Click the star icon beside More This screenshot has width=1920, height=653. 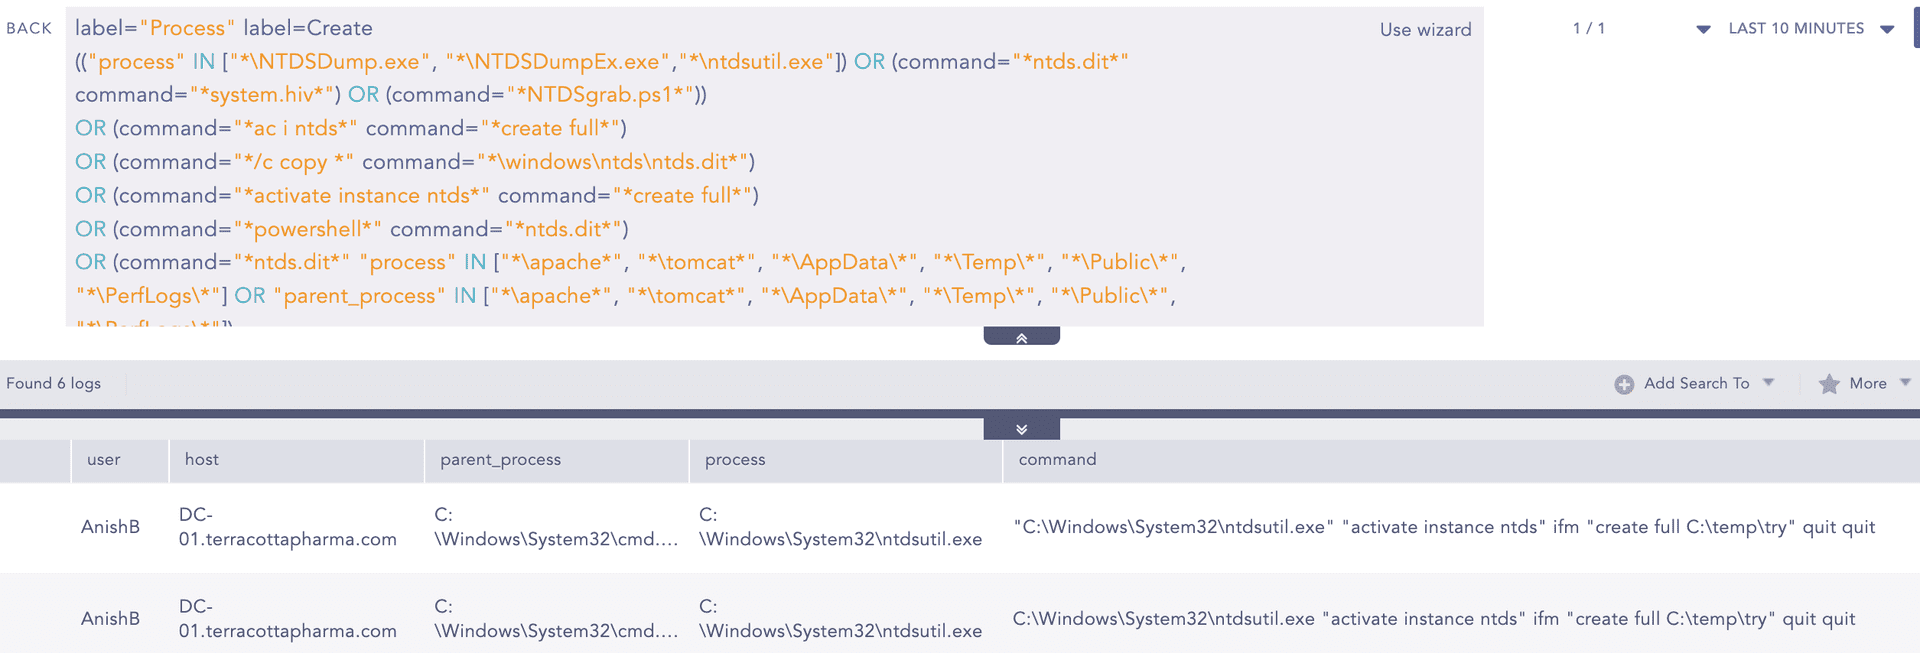click(1829, 384)
